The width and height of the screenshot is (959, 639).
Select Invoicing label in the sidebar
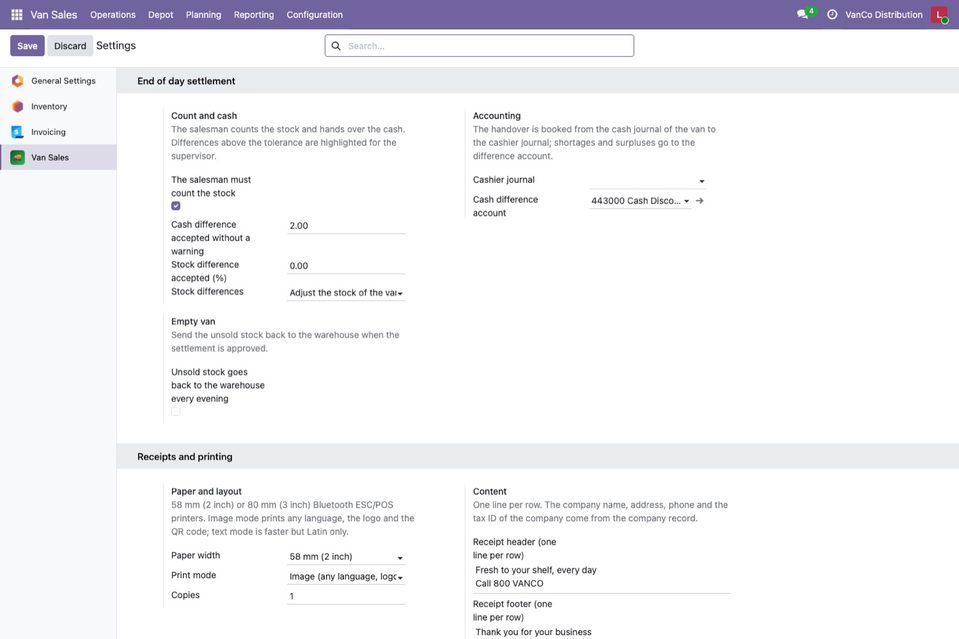pos(48,132)
